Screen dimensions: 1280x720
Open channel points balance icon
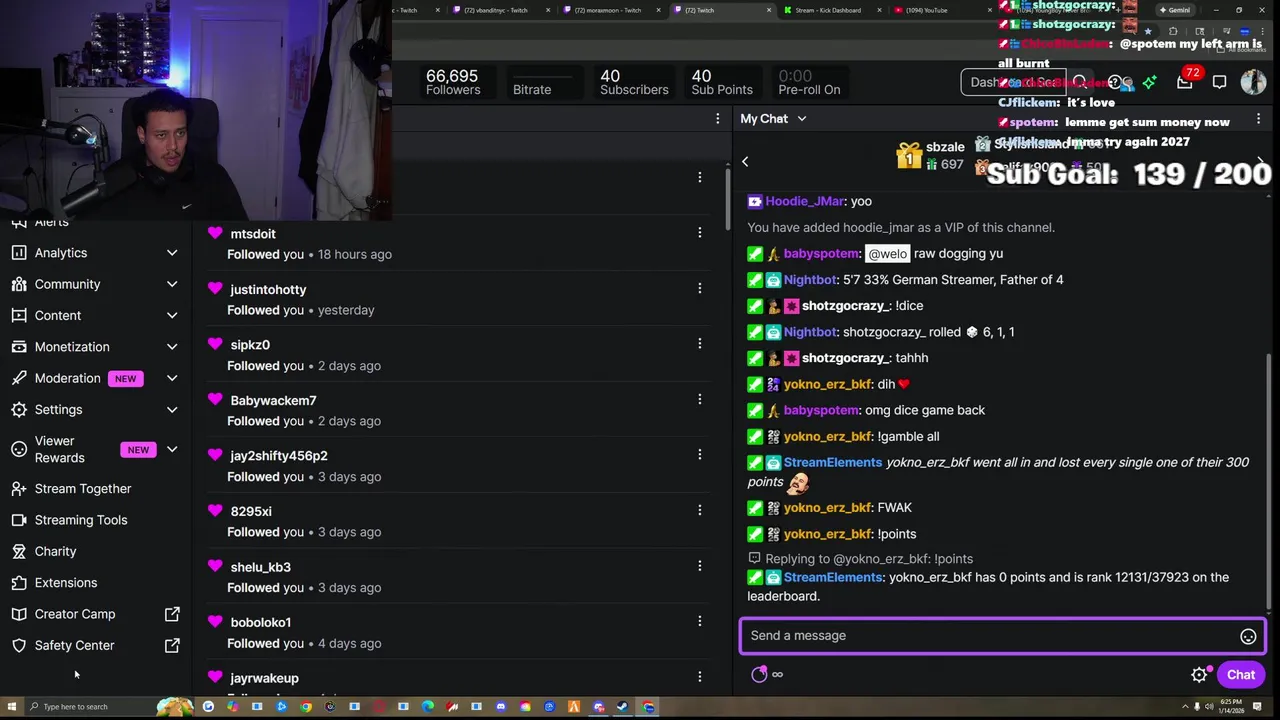[760, 675]
